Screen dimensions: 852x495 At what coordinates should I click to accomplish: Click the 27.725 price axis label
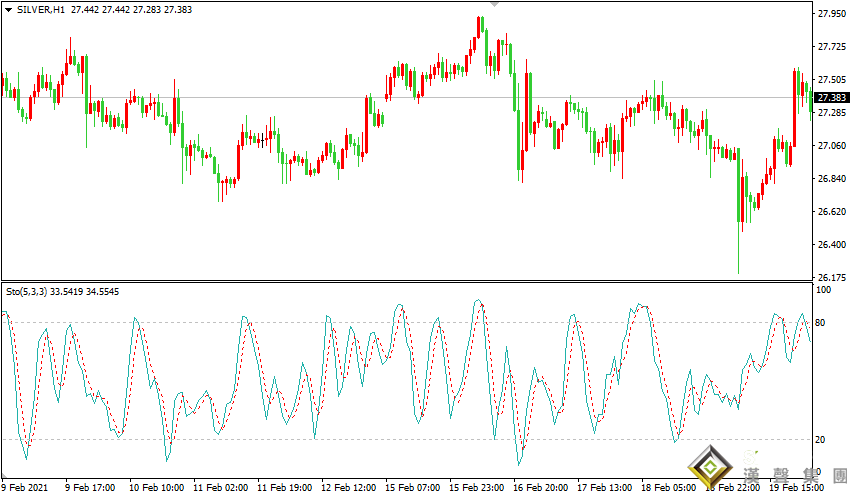click(x=832, y=47)
